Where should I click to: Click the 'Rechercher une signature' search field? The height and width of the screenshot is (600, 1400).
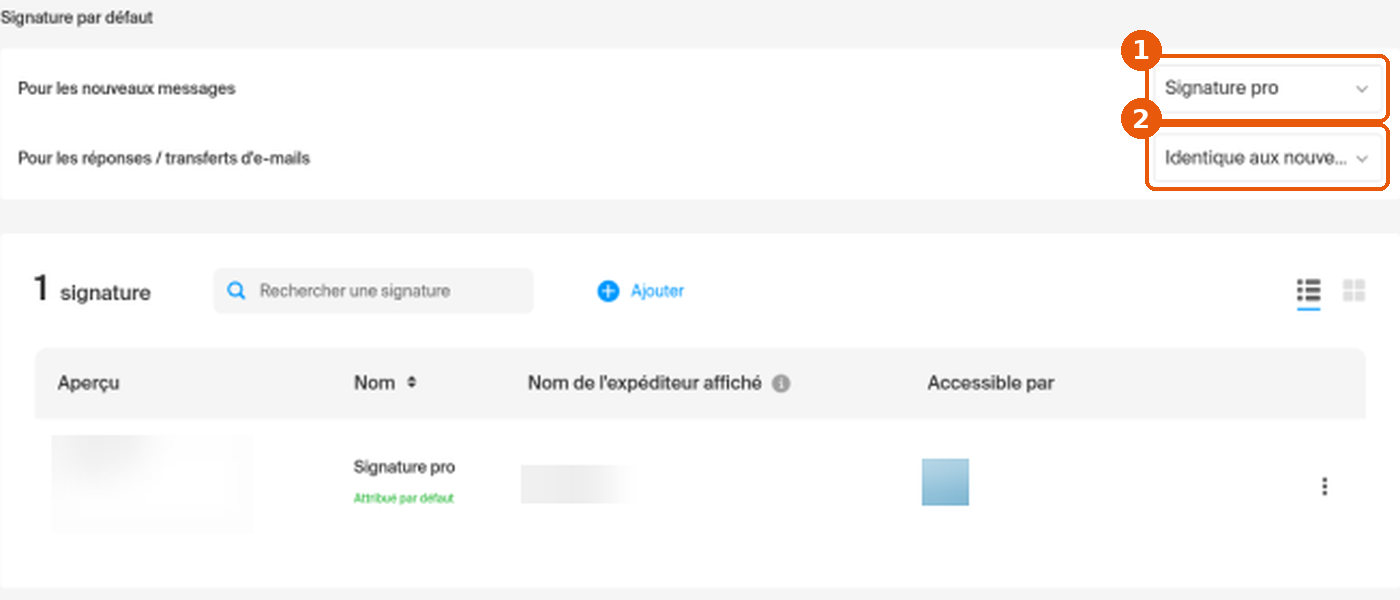tap(373, 291)
